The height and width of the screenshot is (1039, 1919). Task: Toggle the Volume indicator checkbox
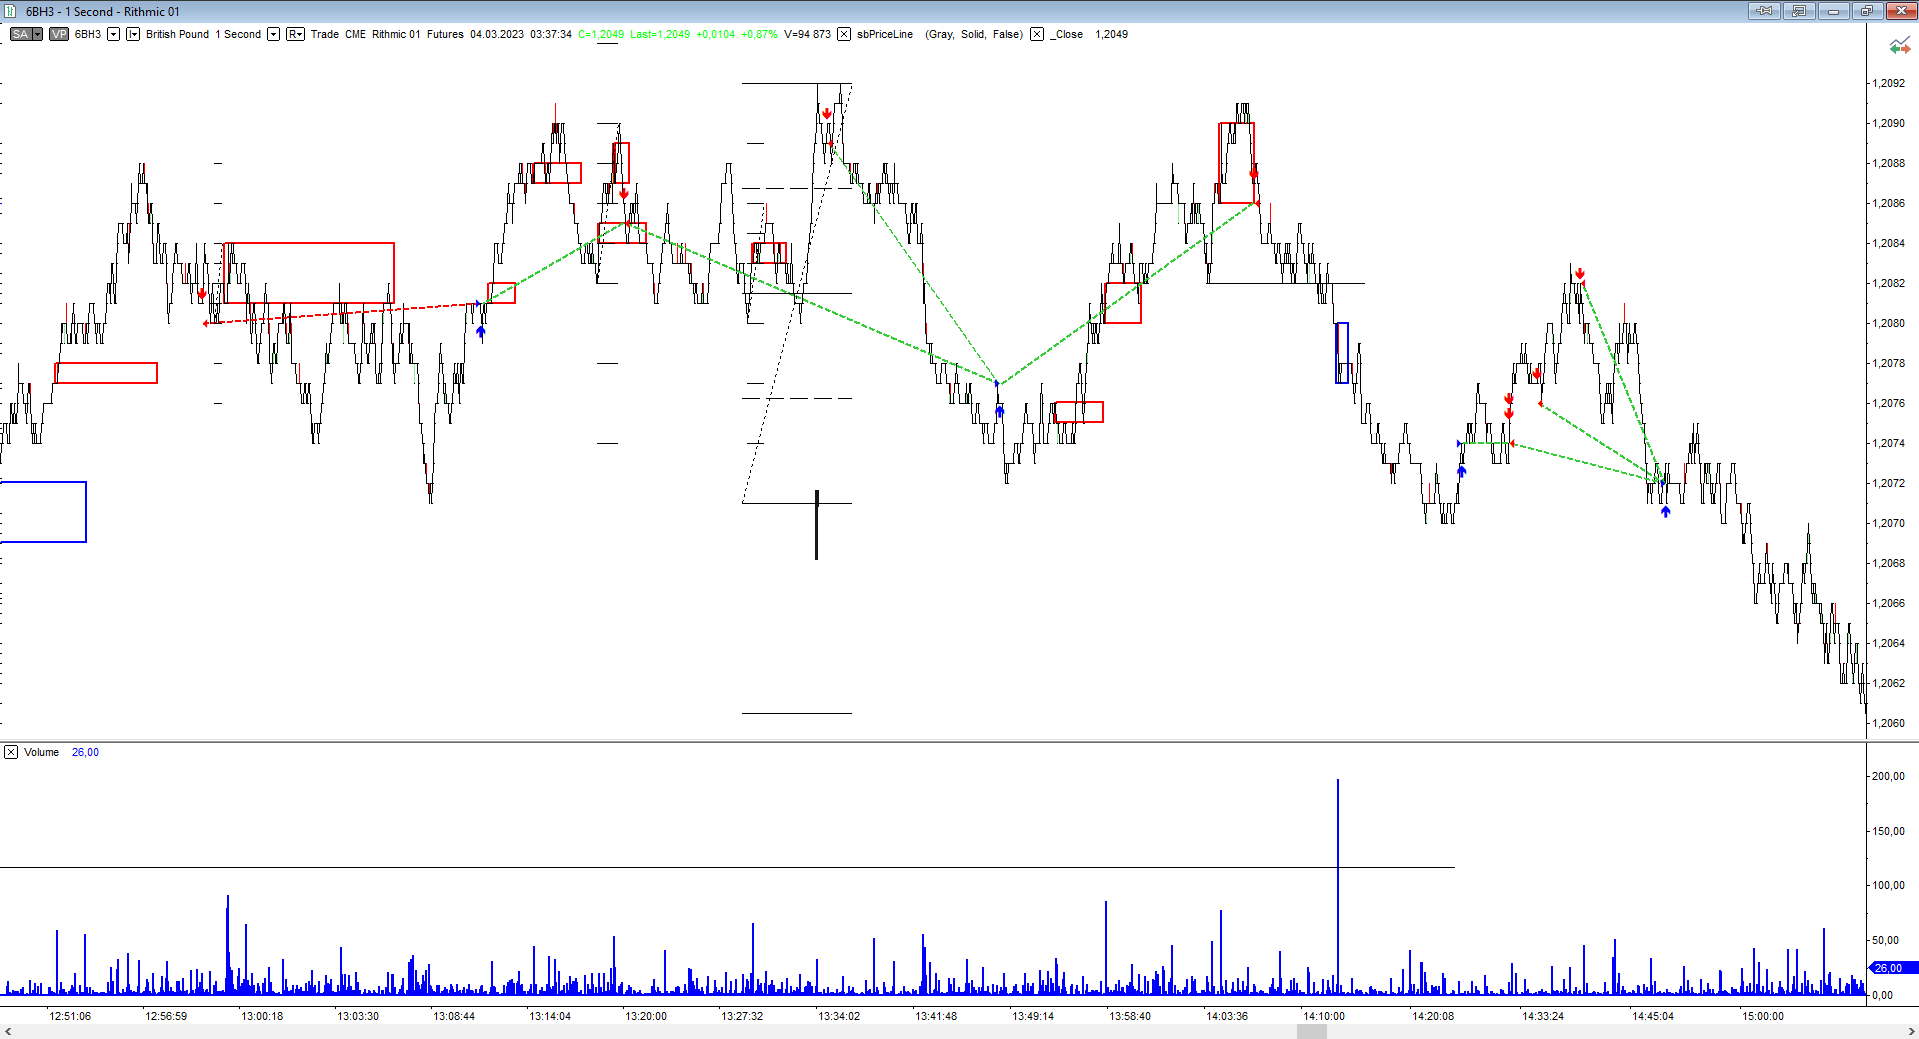point(11,752)
